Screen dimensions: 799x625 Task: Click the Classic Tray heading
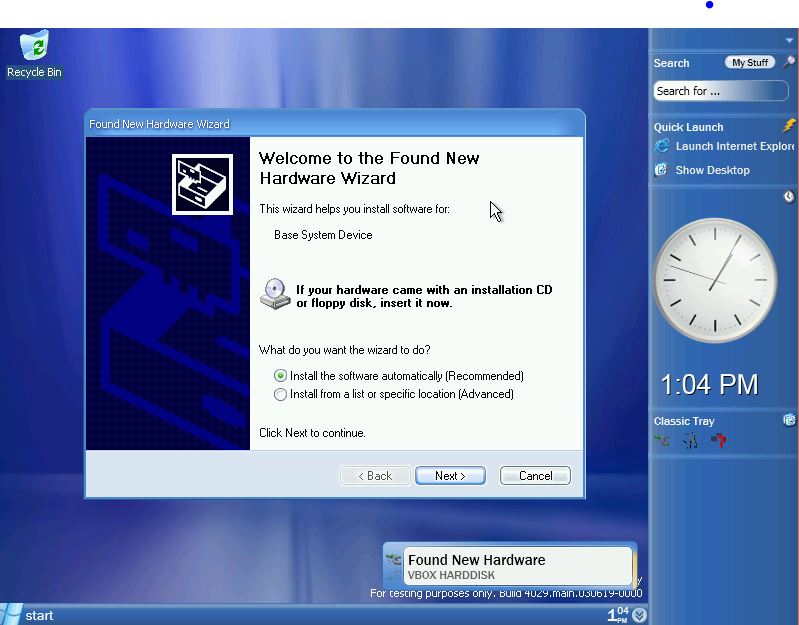(684, 421)
